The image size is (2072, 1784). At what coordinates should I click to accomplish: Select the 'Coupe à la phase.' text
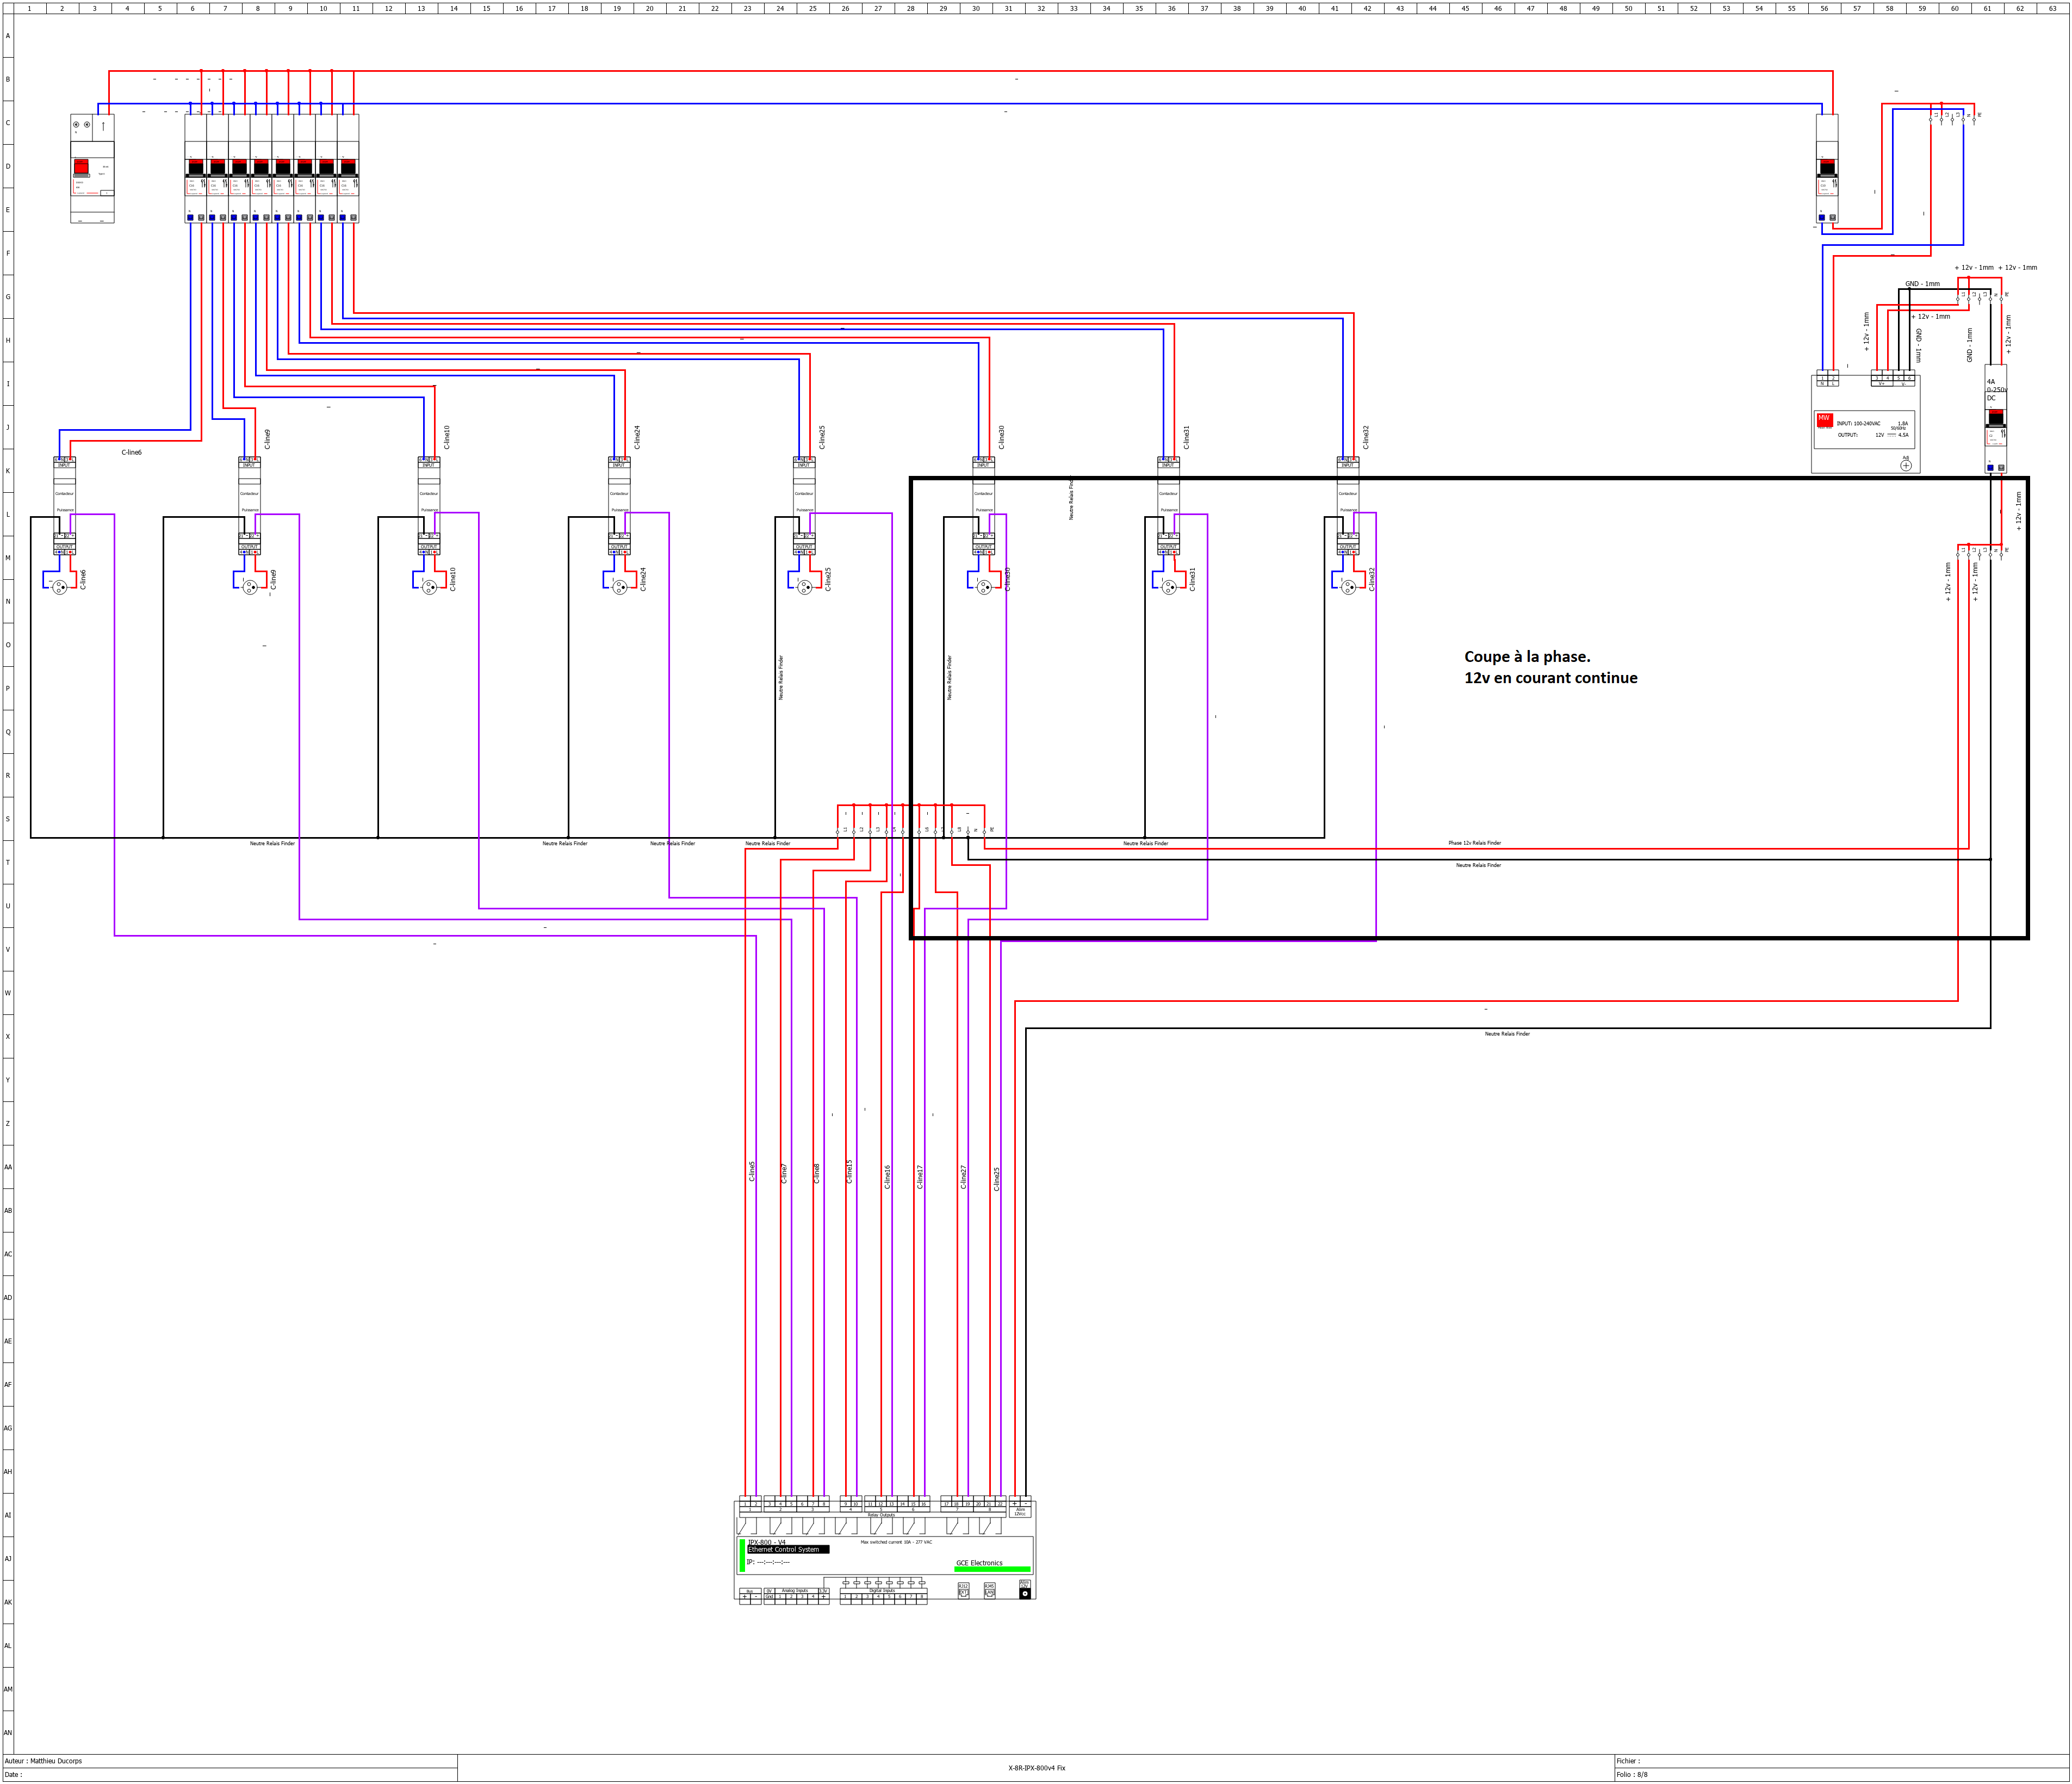pos(1526,657)
